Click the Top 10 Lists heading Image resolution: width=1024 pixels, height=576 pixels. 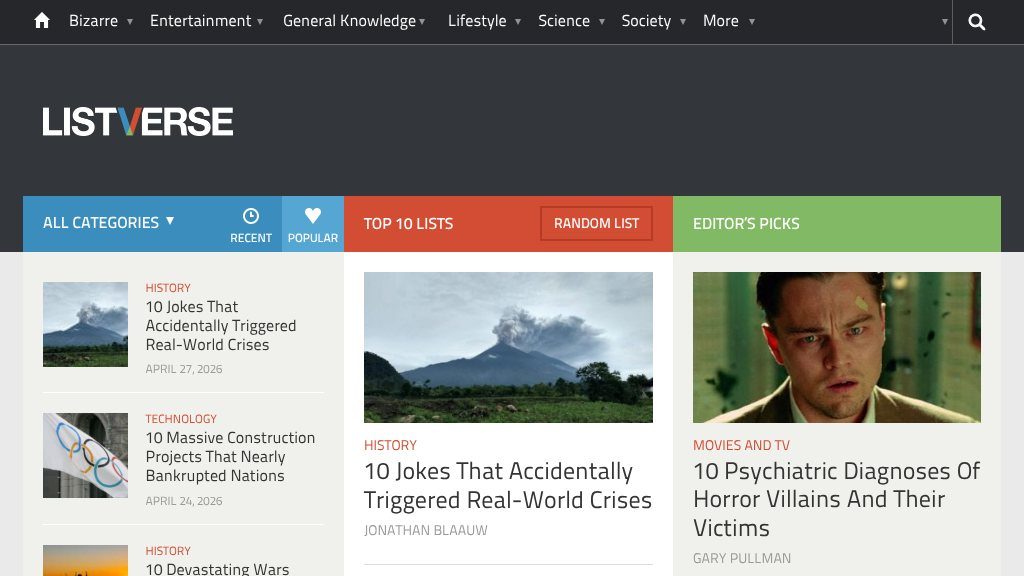[408, 224]
